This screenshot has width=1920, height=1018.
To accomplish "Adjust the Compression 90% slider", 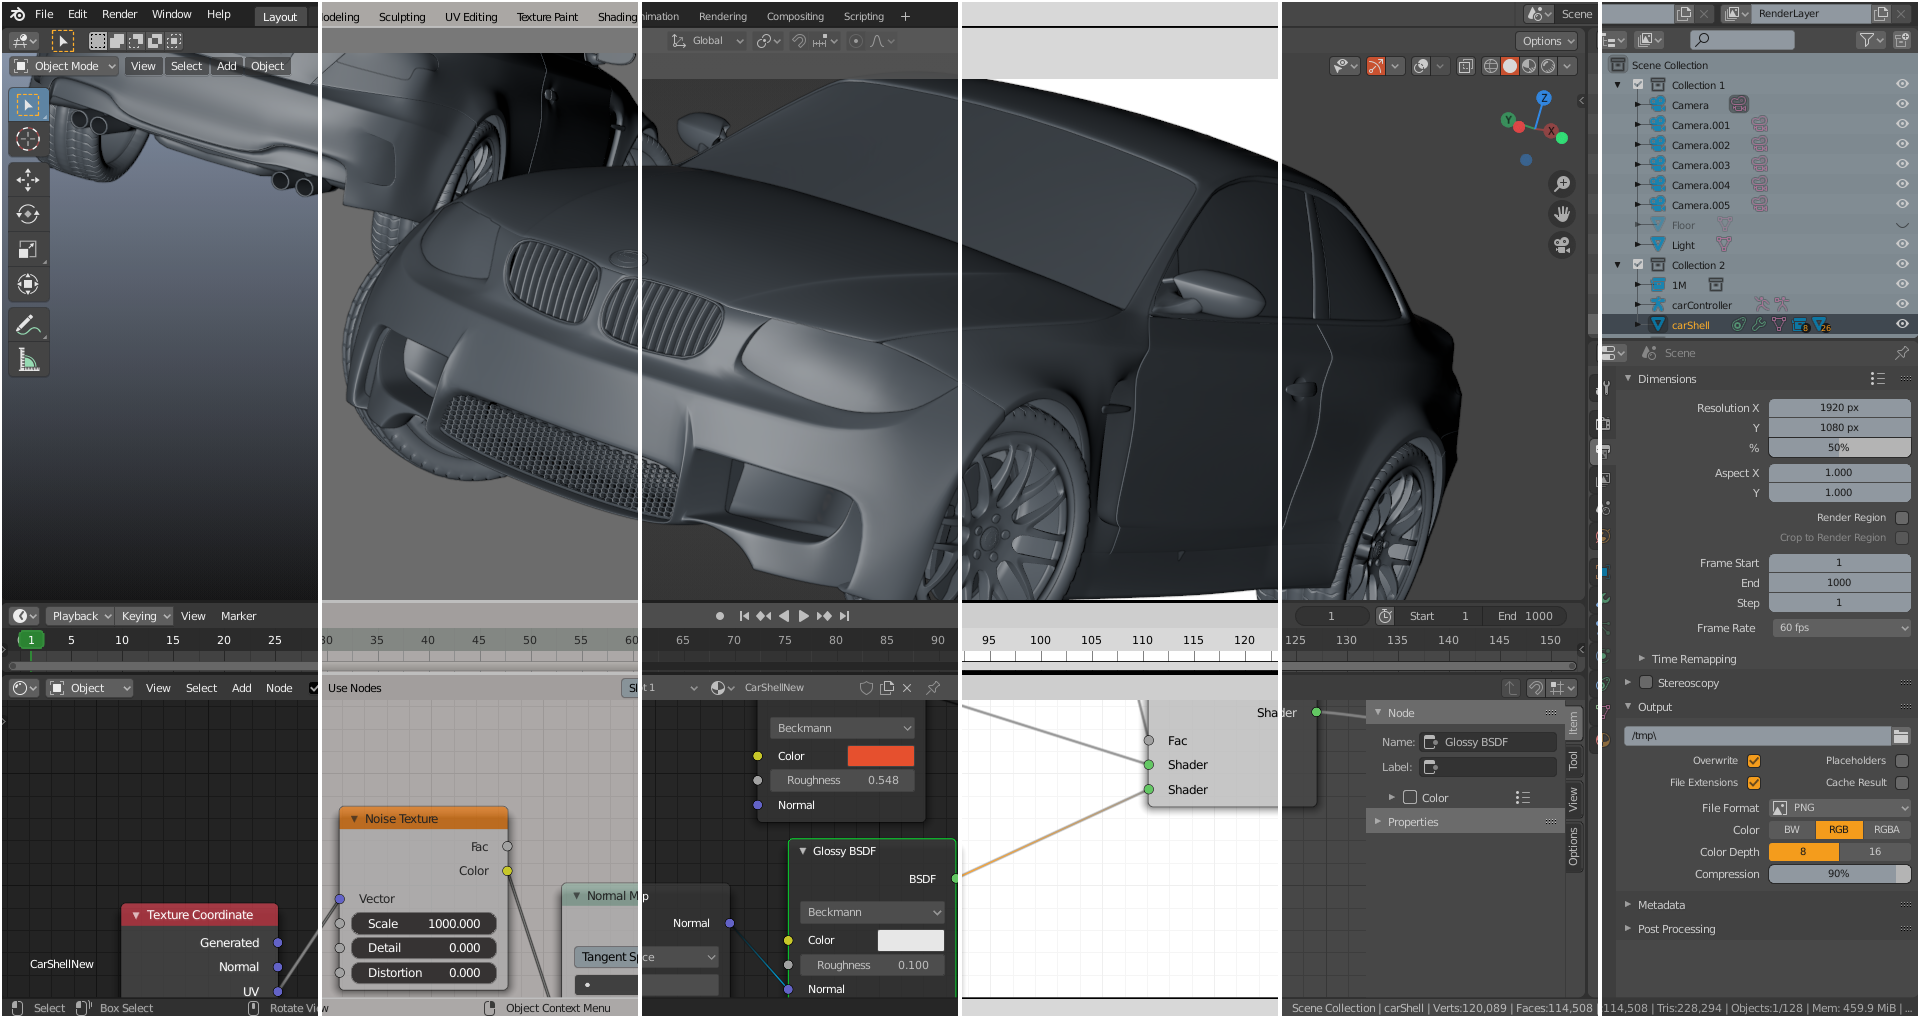I will (1840, 874).
